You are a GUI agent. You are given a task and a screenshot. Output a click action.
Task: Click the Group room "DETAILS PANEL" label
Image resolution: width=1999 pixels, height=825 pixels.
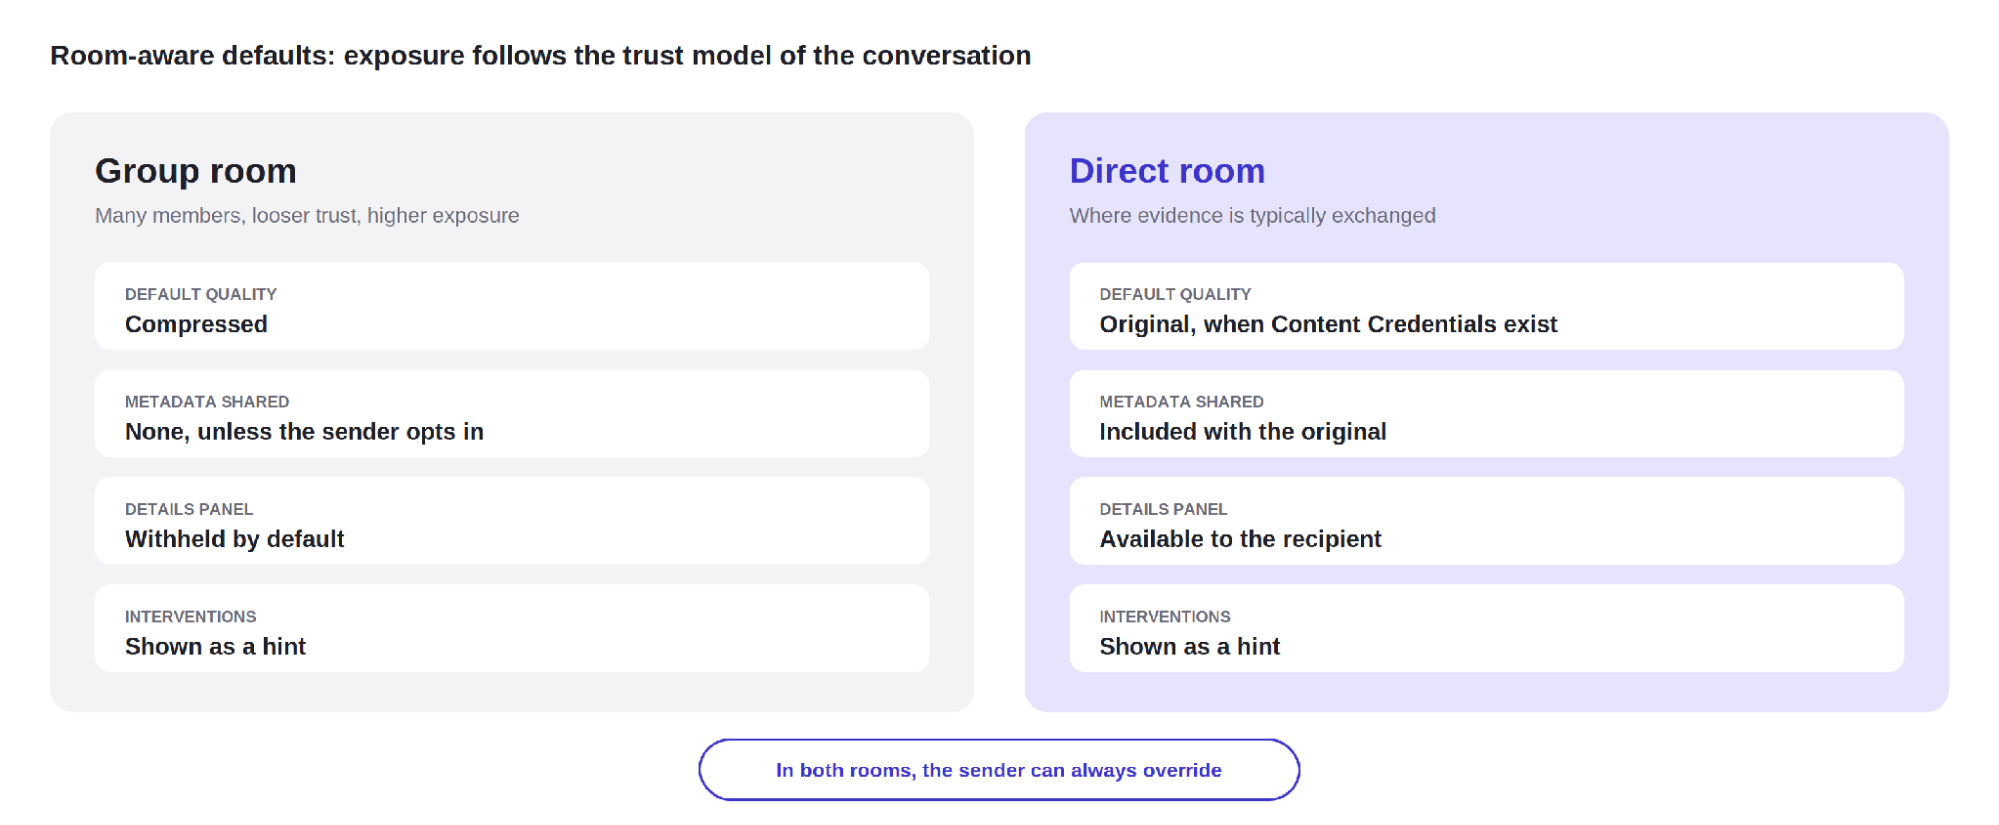tap(189, 509)
